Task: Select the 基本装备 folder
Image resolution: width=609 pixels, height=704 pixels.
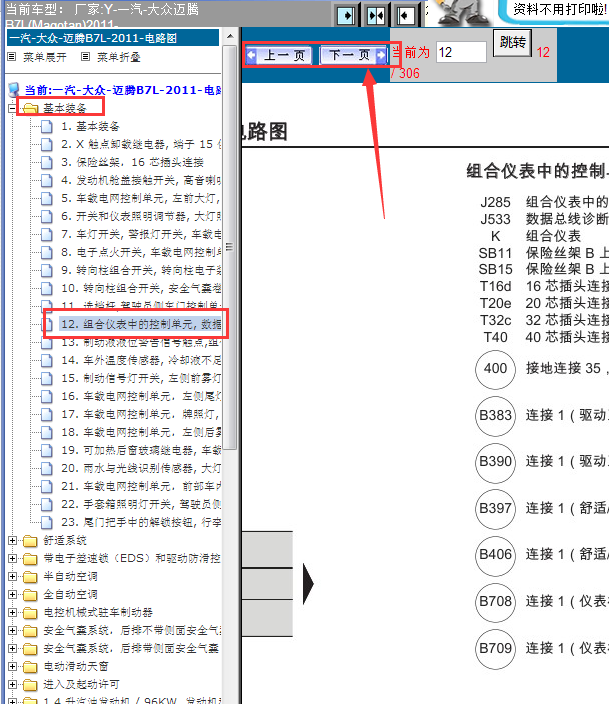Action: tap(65, 108)
